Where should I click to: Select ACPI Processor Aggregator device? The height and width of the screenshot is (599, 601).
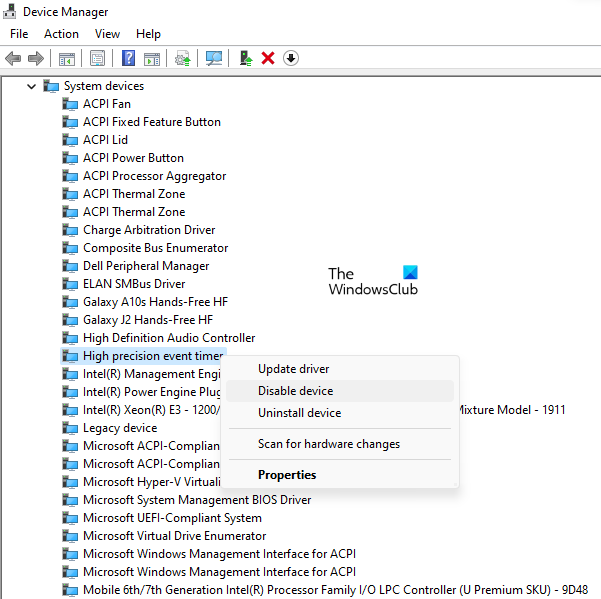[x=154, y=176]
